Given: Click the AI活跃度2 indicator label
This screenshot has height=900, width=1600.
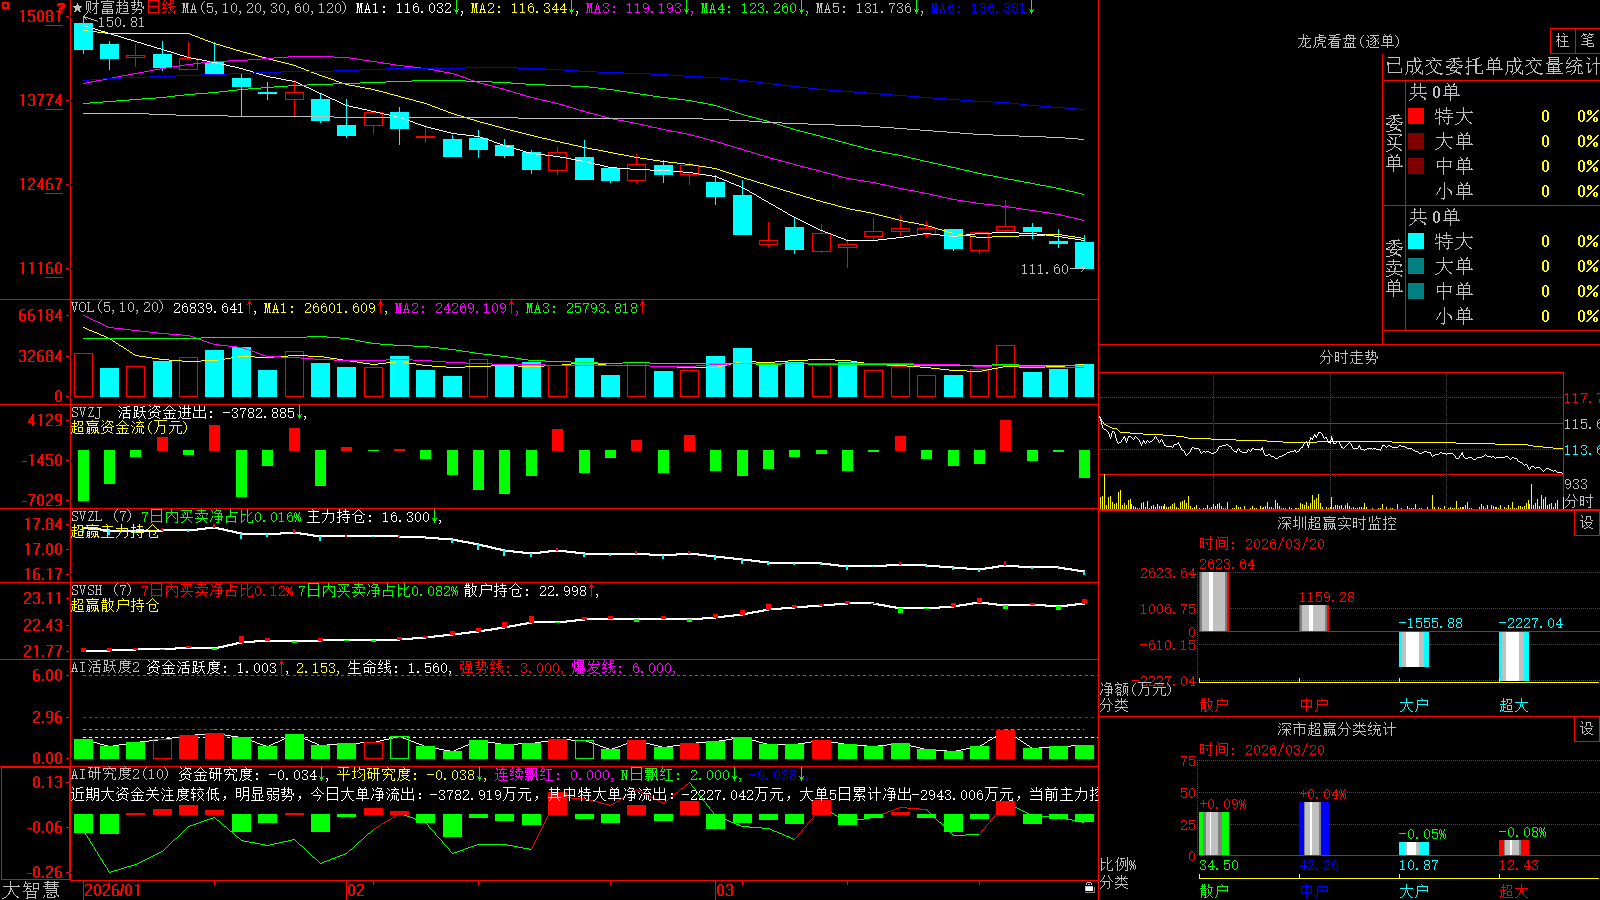Looking at the screenshot, I should [106, 667].
